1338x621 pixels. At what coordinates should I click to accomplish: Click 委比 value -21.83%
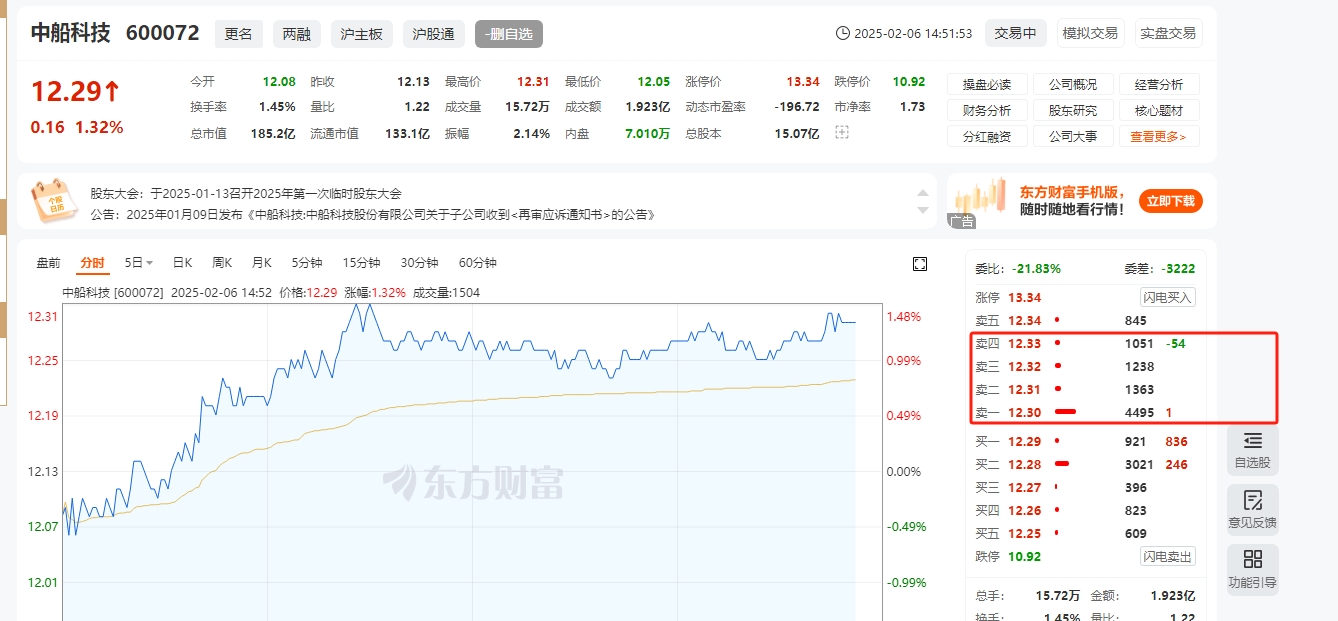(1036, 269)
